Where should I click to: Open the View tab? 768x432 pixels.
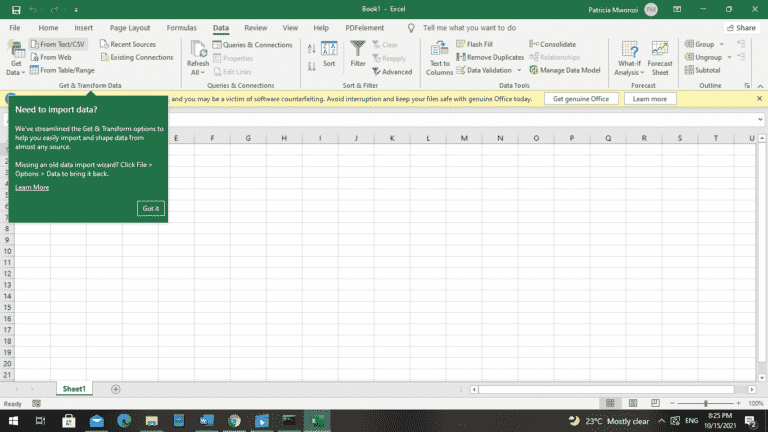[x=290, y=28]
